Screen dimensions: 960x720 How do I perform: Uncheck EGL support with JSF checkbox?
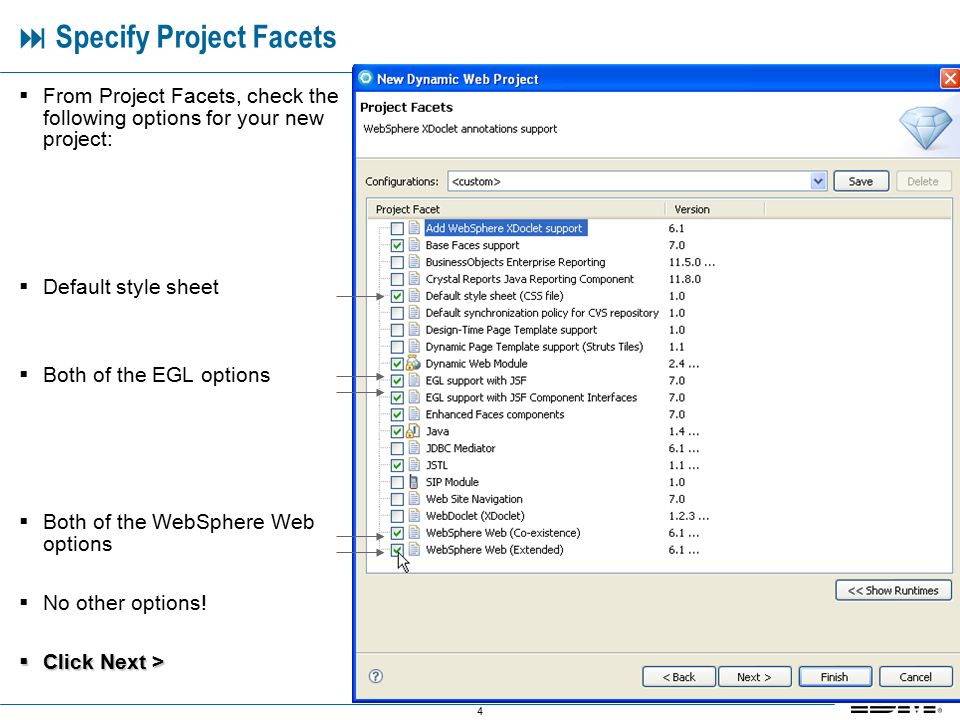click(x=397, y=381)
